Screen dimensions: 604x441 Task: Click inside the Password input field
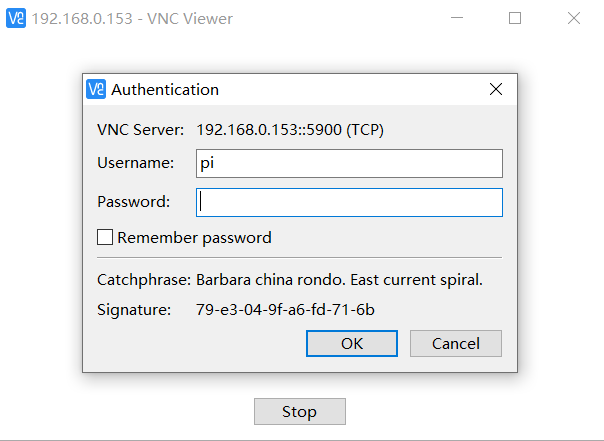click(349, 202)
